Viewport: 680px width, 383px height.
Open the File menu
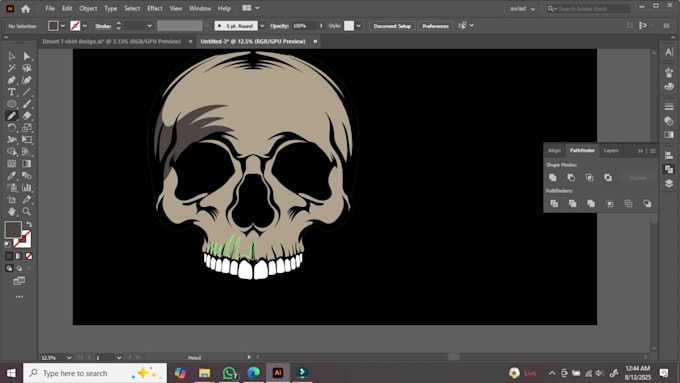pyautogui.click(x=50, y=9)
